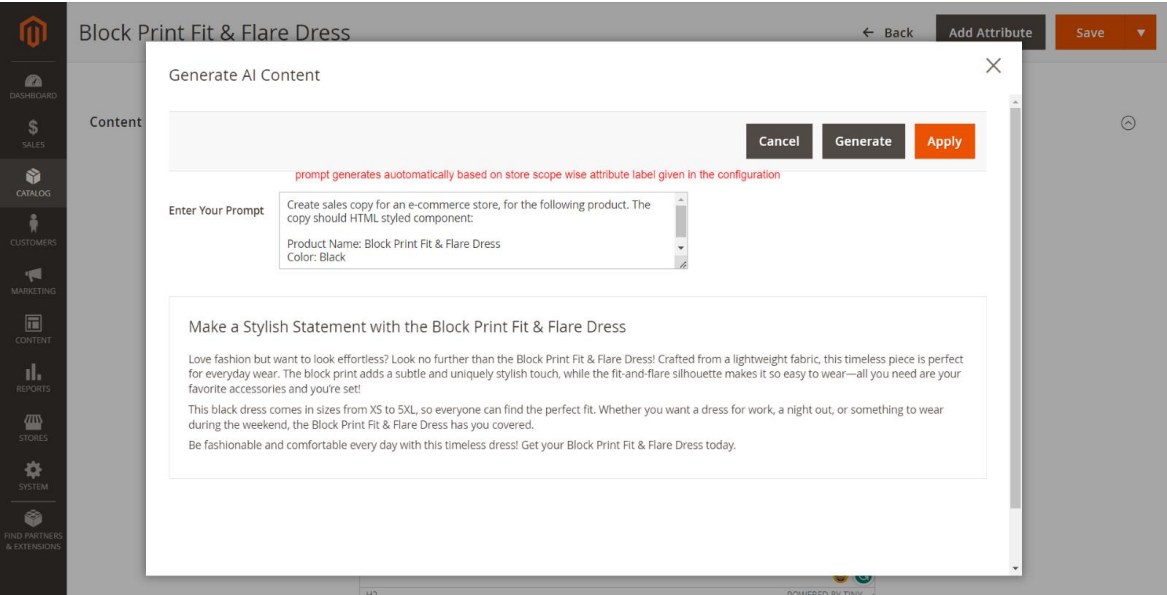
Task: Click the Cancel button
Action: [x=778, y=141]
